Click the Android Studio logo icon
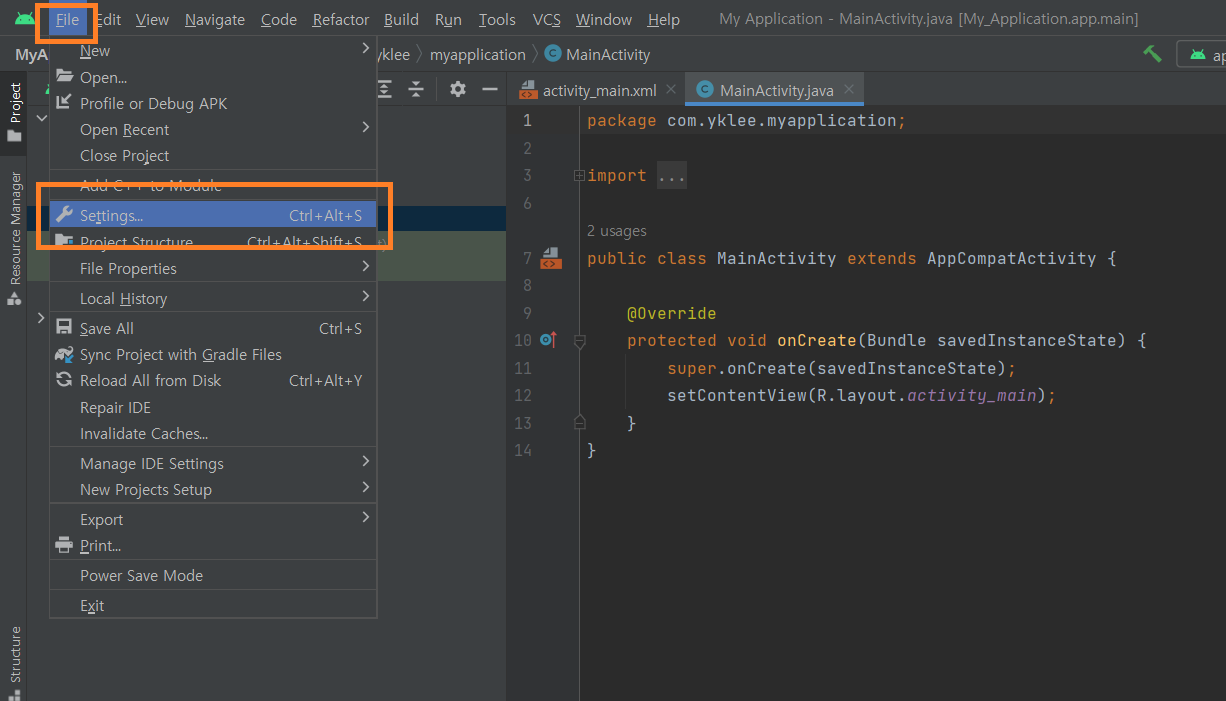Screen dimensions: 1226x701 24,19
